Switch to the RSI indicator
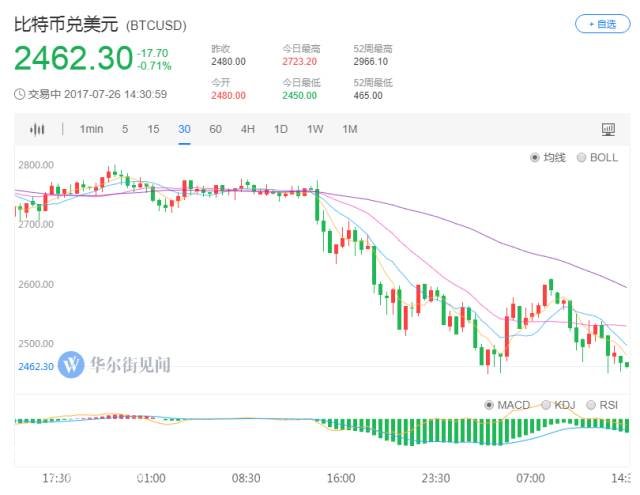 pyautogui.click(x=592, y=405)
